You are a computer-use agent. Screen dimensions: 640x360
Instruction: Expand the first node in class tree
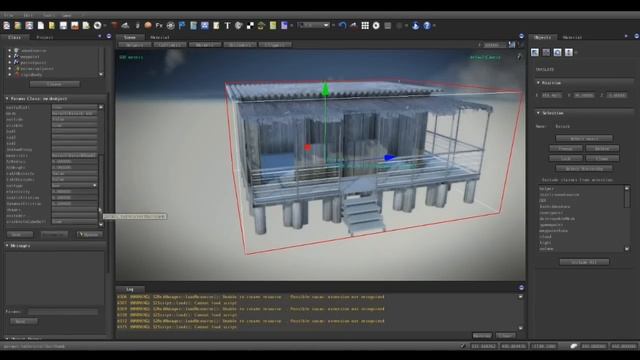point(10,51)
